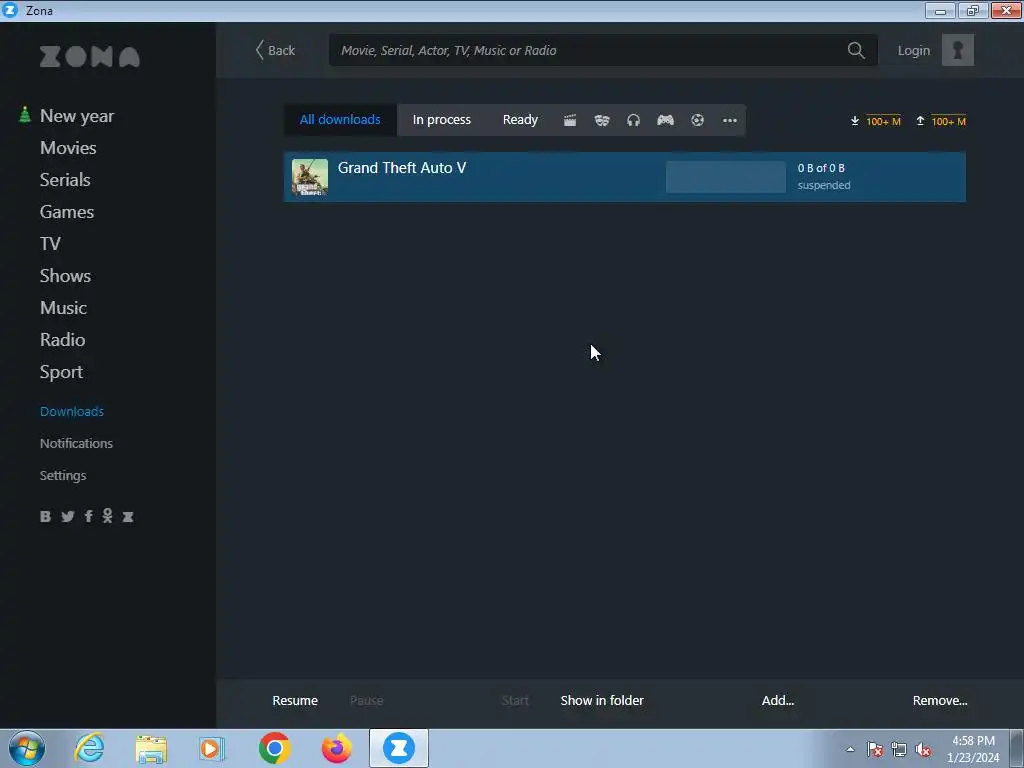Launch Google Chrome from taskbar

[274, 748]
